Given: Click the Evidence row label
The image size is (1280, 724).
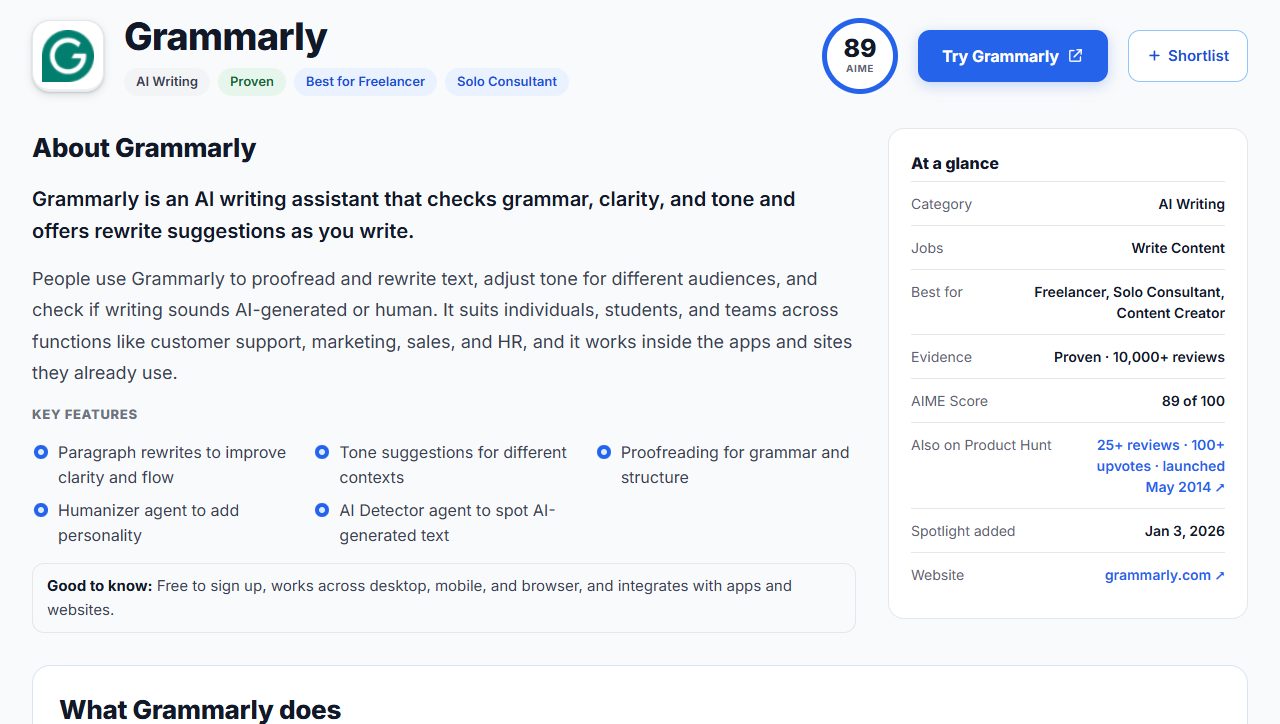Looking at the screenshot, I should coord(941,357).
